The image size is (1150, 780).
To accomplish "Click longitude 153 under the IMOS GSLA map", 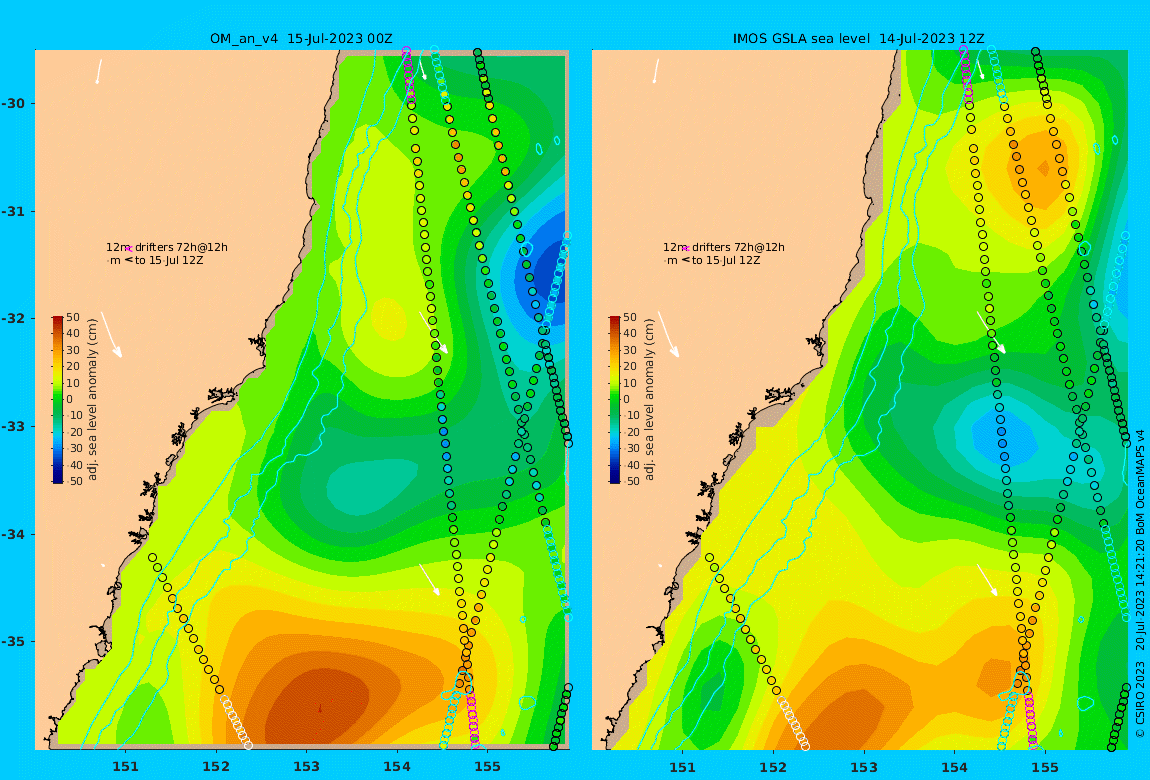I will 864,766.
